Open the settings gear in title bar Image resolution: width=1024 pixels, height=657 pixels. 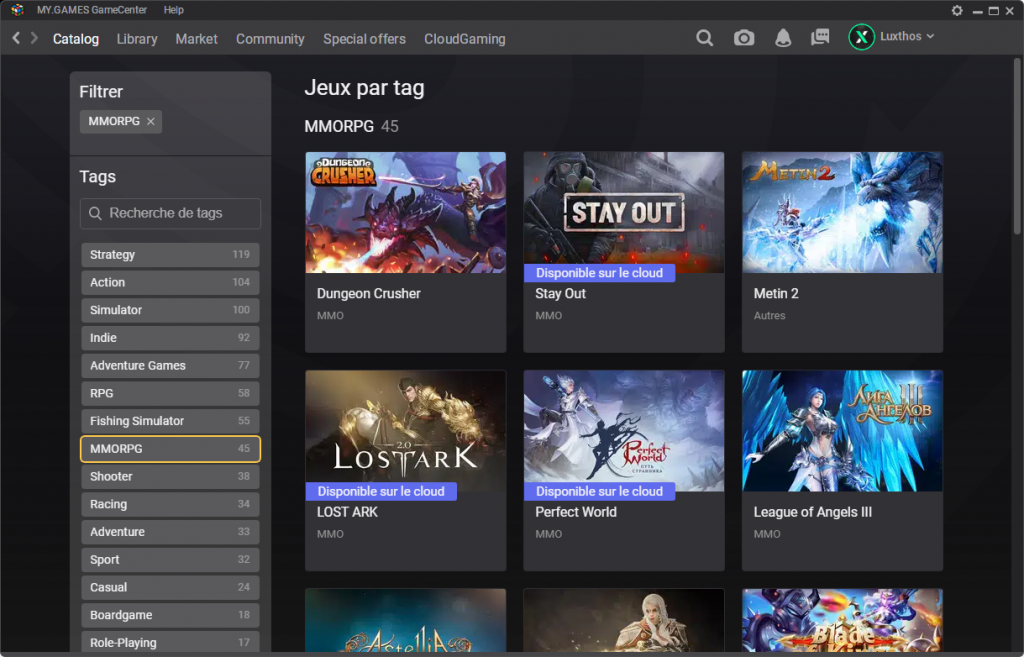click(957, 10)
